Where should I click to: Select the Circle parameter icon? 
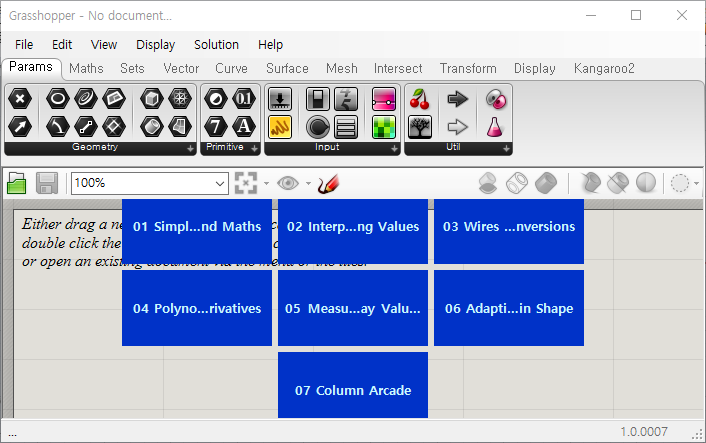pyautogui.click(x=58, y=99)
